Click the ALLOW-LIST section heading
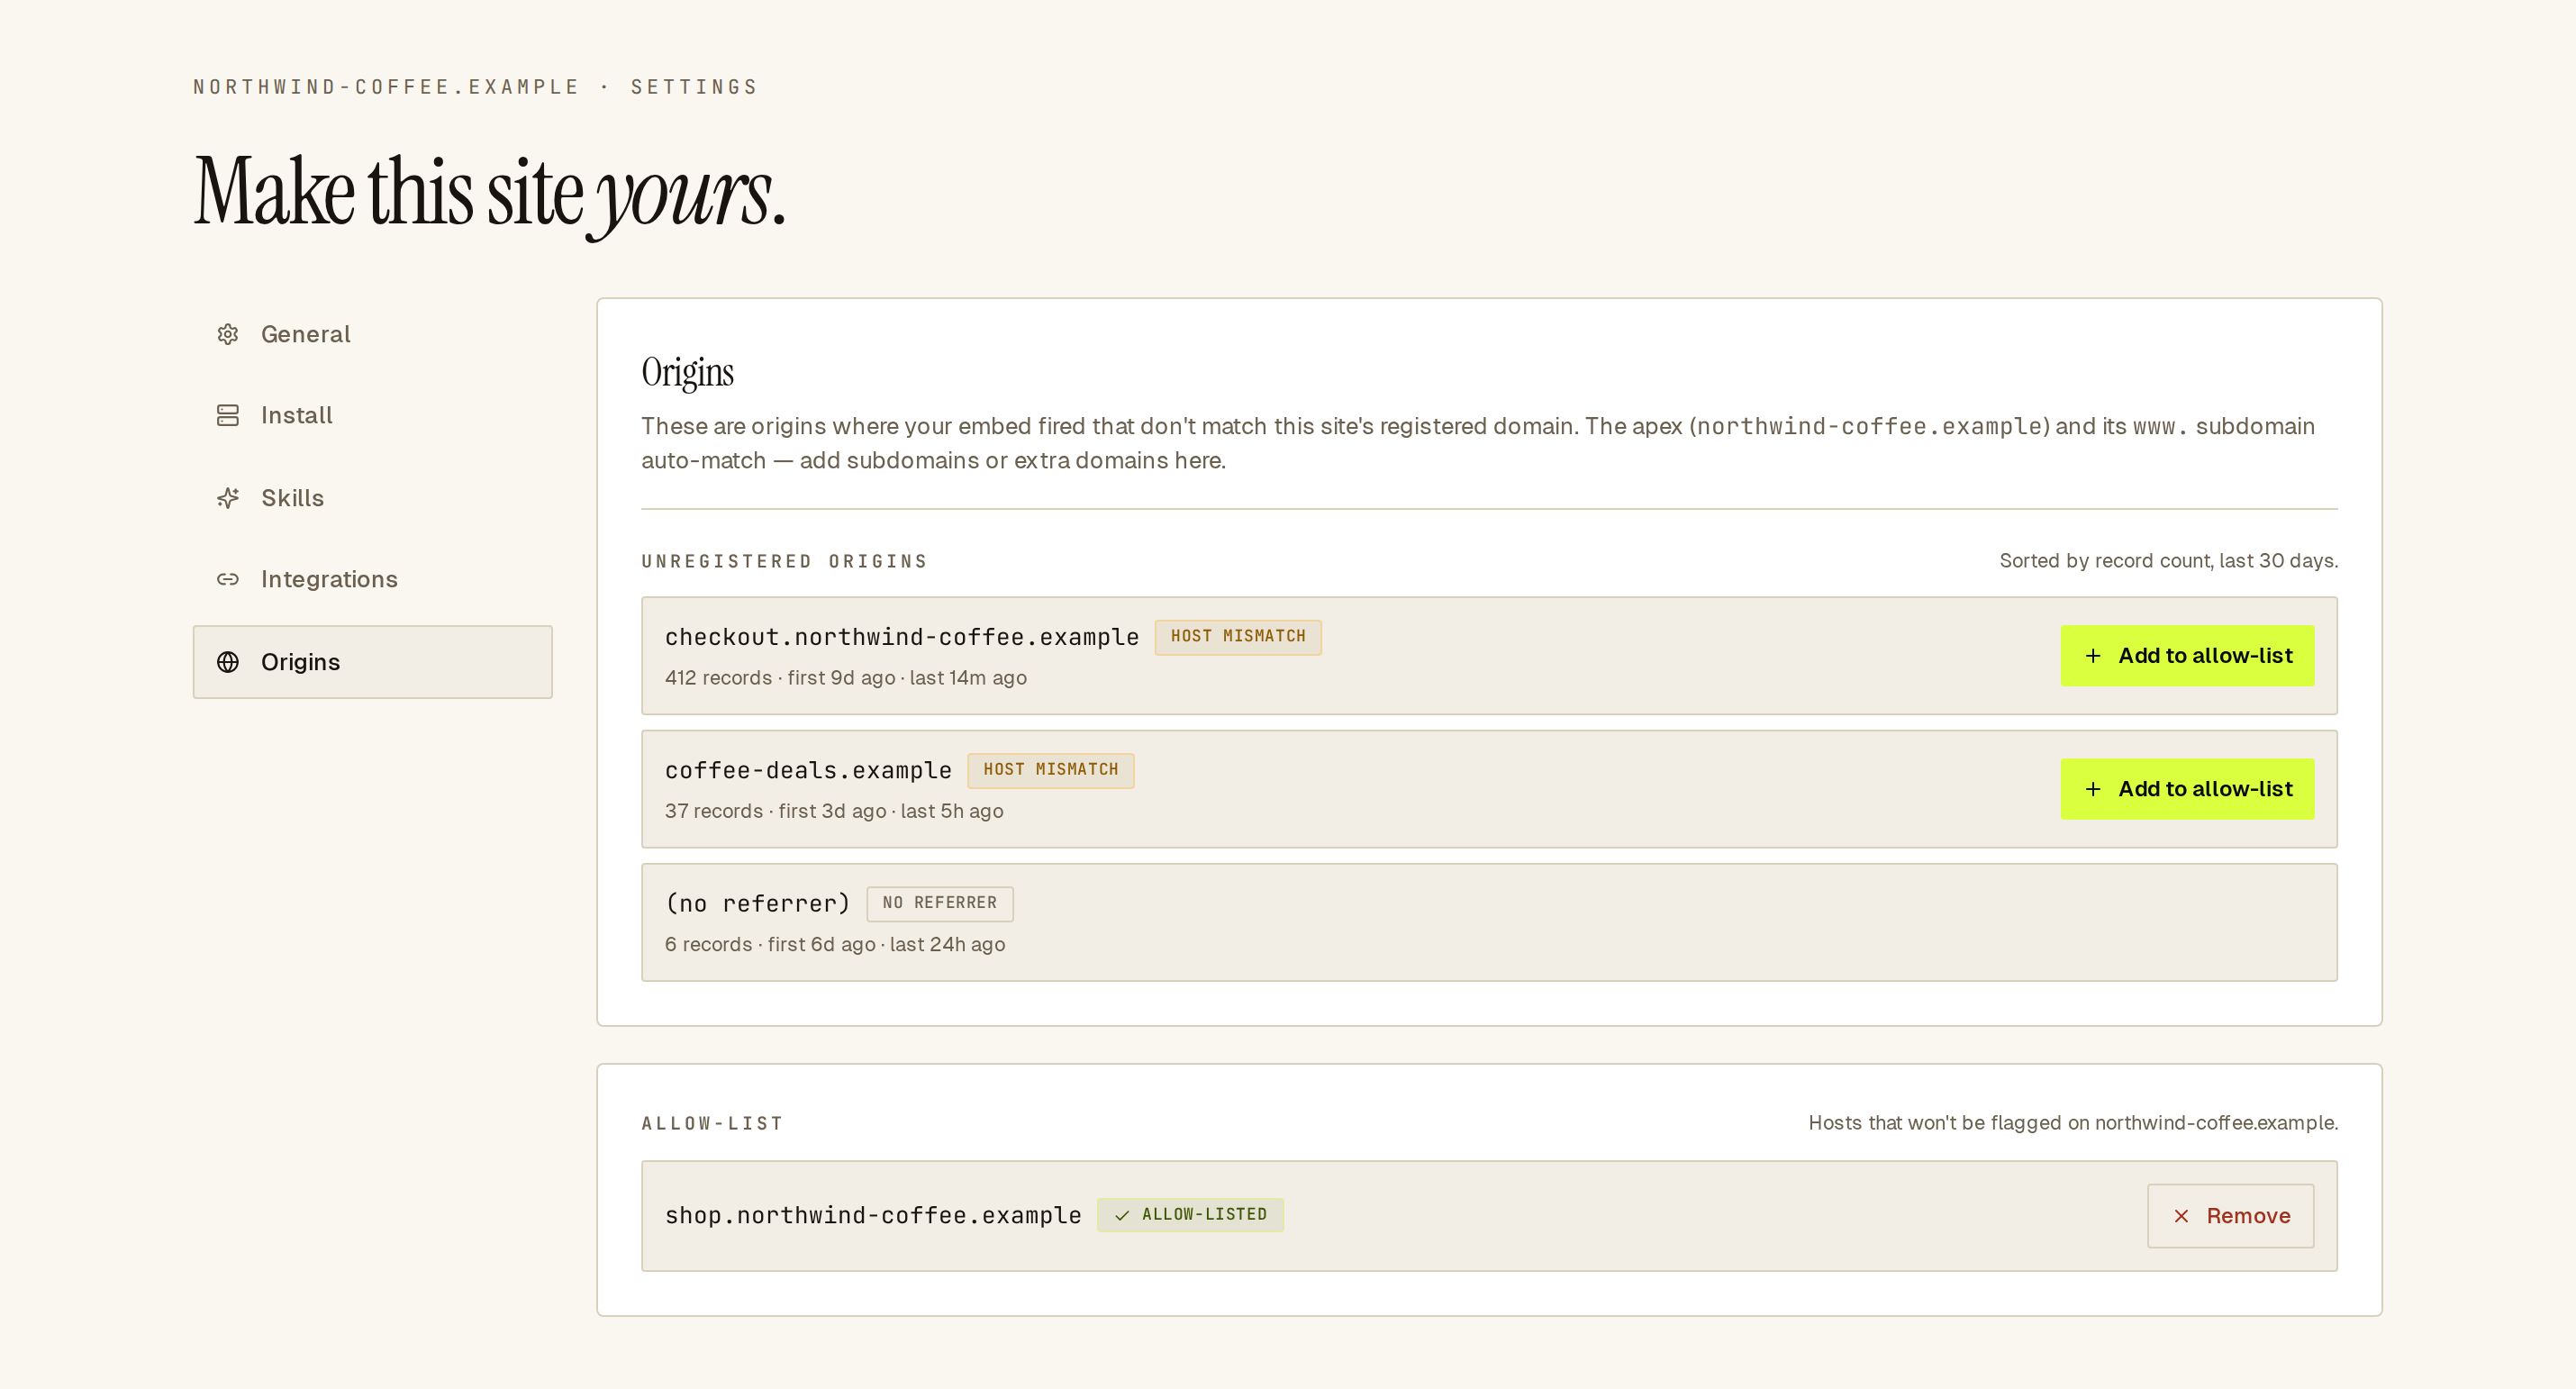 pos(712,1124)
